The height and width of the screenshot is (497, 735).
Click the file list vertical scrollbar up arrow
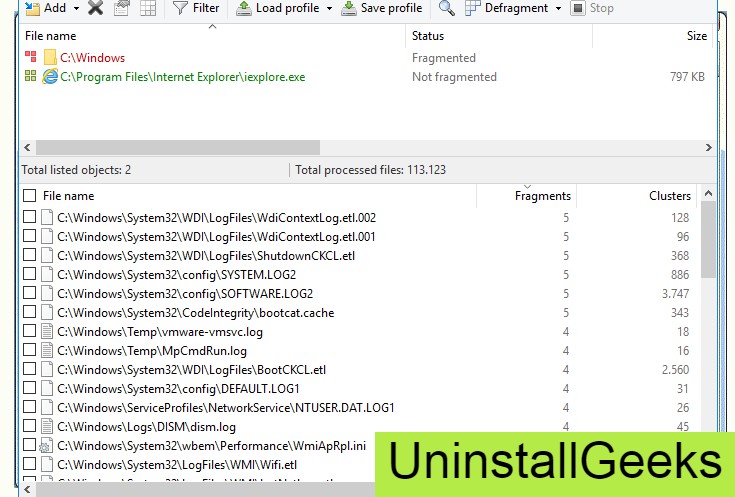tap(708, 193)
